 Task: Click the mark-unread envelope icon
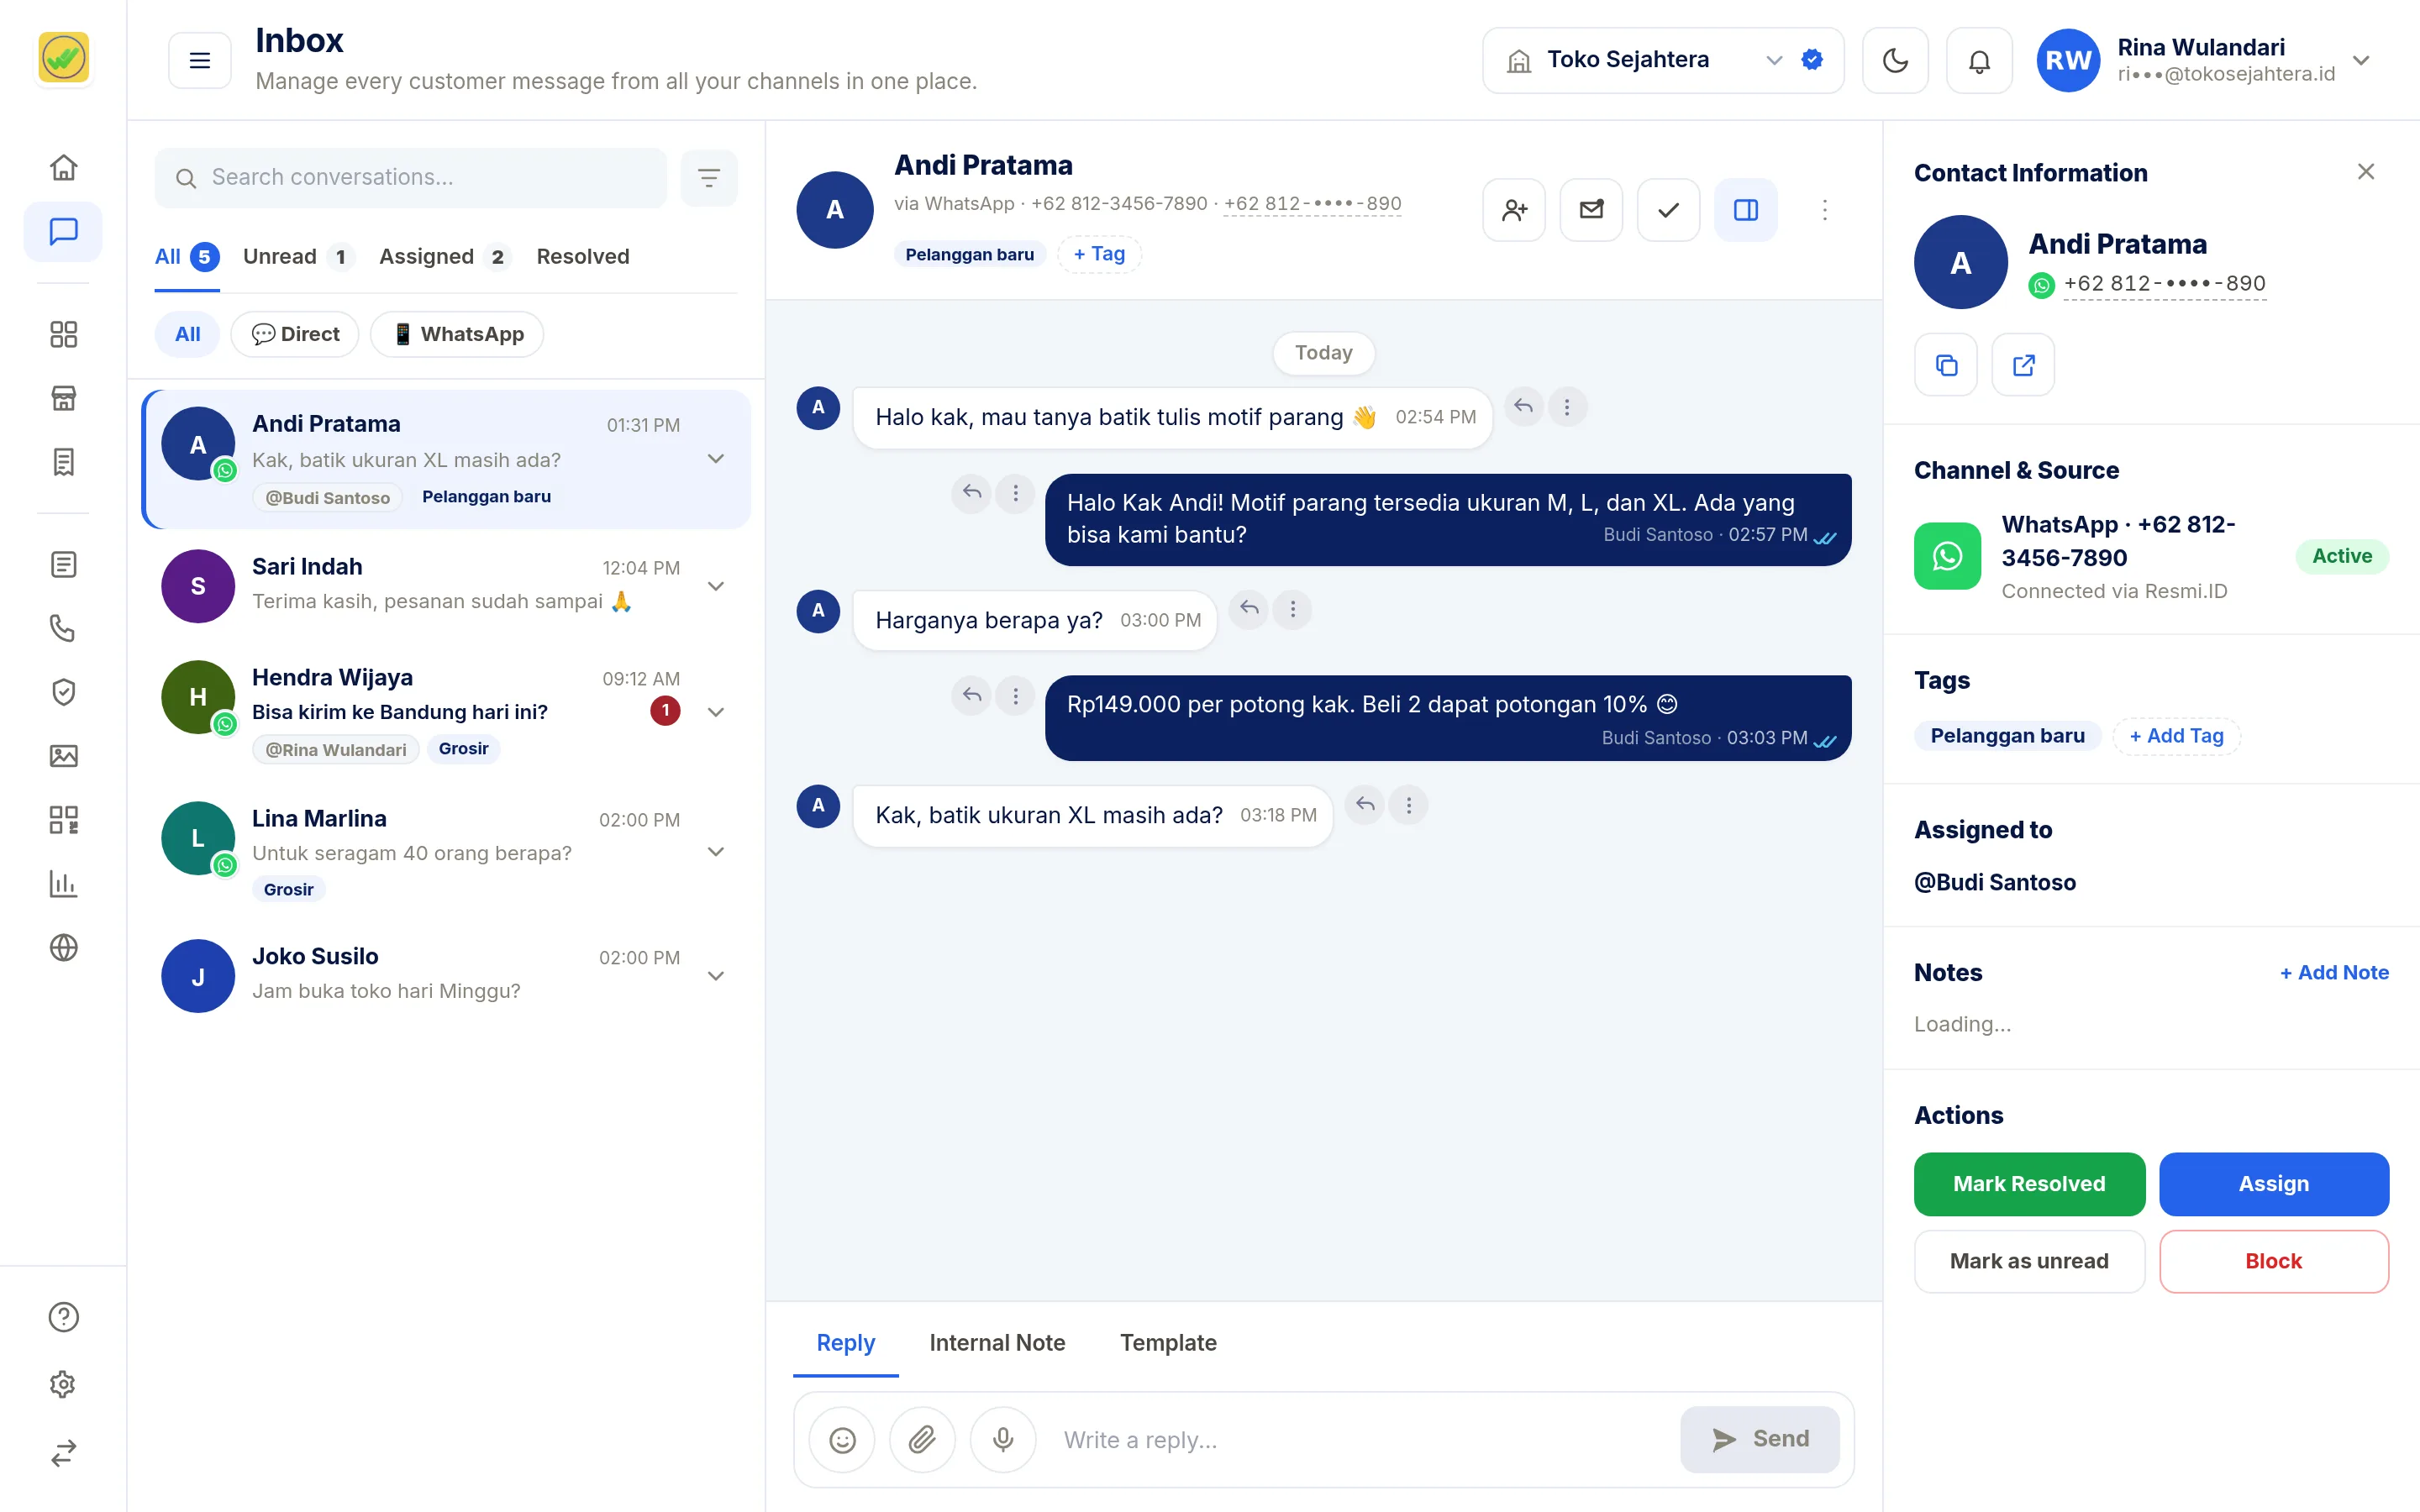(1591, 210)
